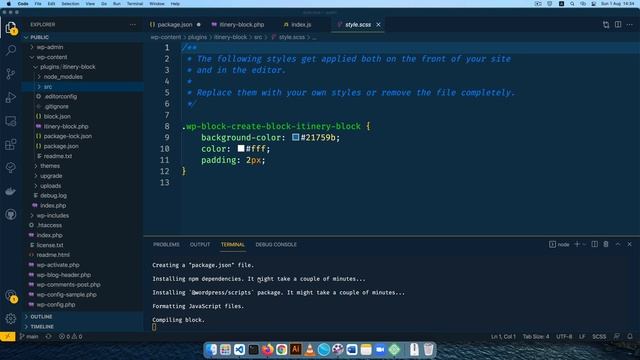Open the Remote Explorer view

coord(11,121)
